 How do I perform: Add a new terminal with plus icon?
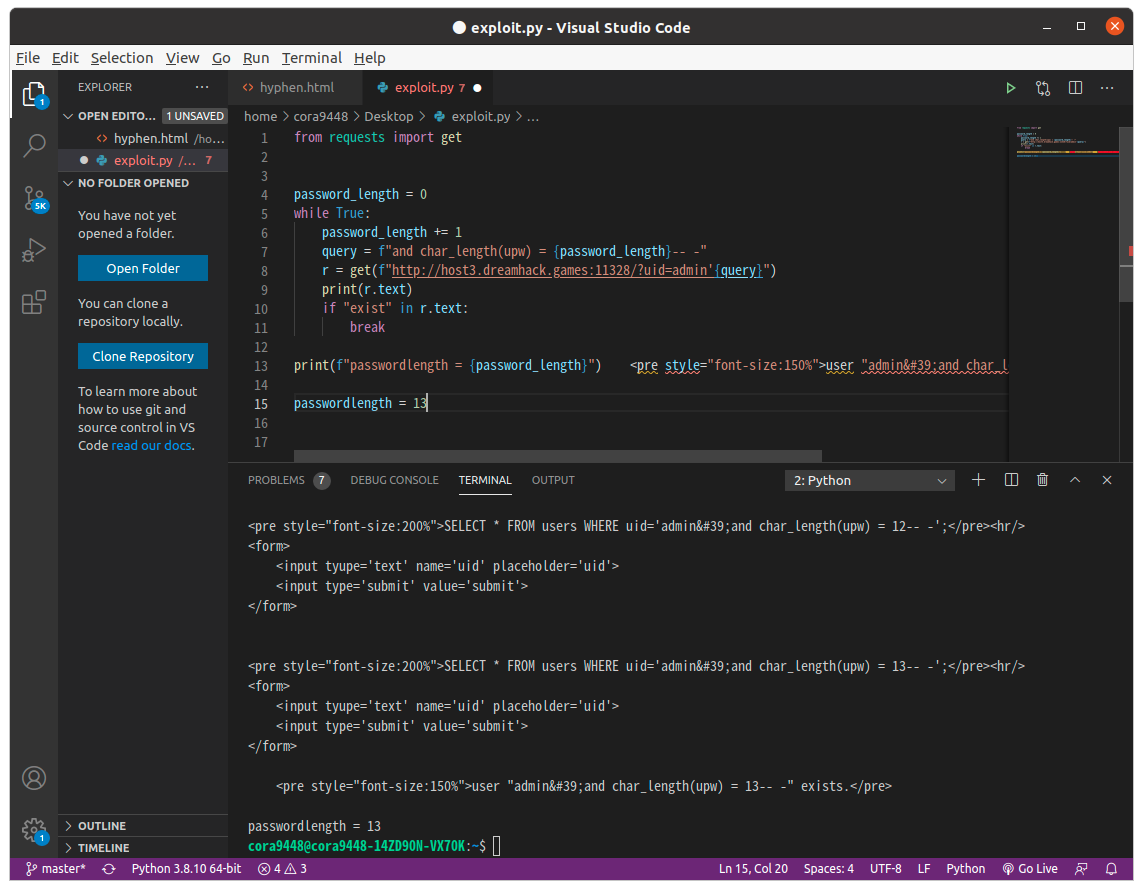click(x=978, y=480)
